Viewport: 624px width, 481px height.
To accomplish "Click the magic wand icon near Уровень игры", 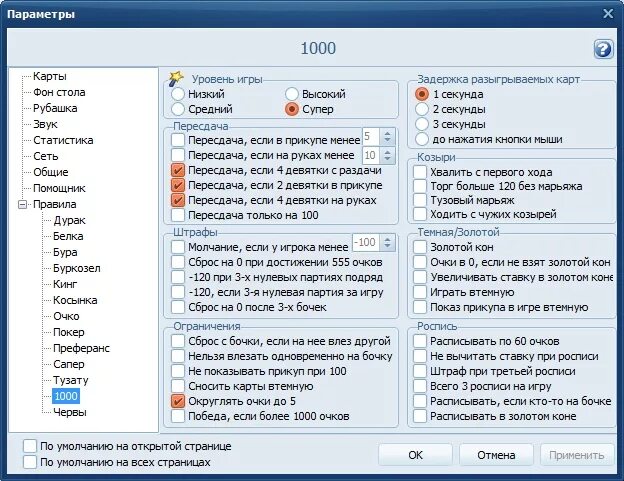I will [x=176, y=78].
